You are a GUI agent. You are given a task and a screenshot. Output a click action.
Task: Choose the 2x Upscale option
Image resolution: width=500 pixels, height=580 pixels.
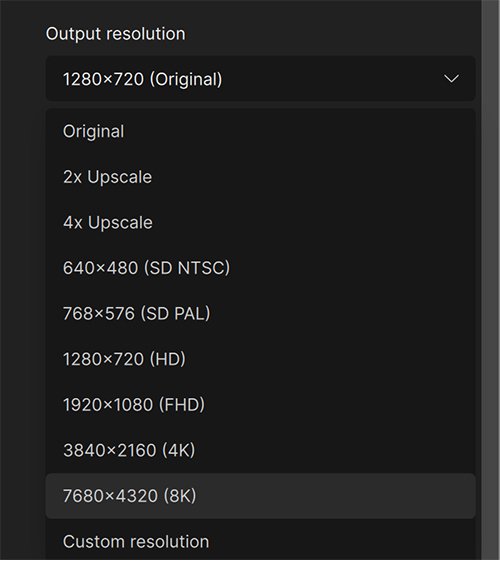coord(260,177)
